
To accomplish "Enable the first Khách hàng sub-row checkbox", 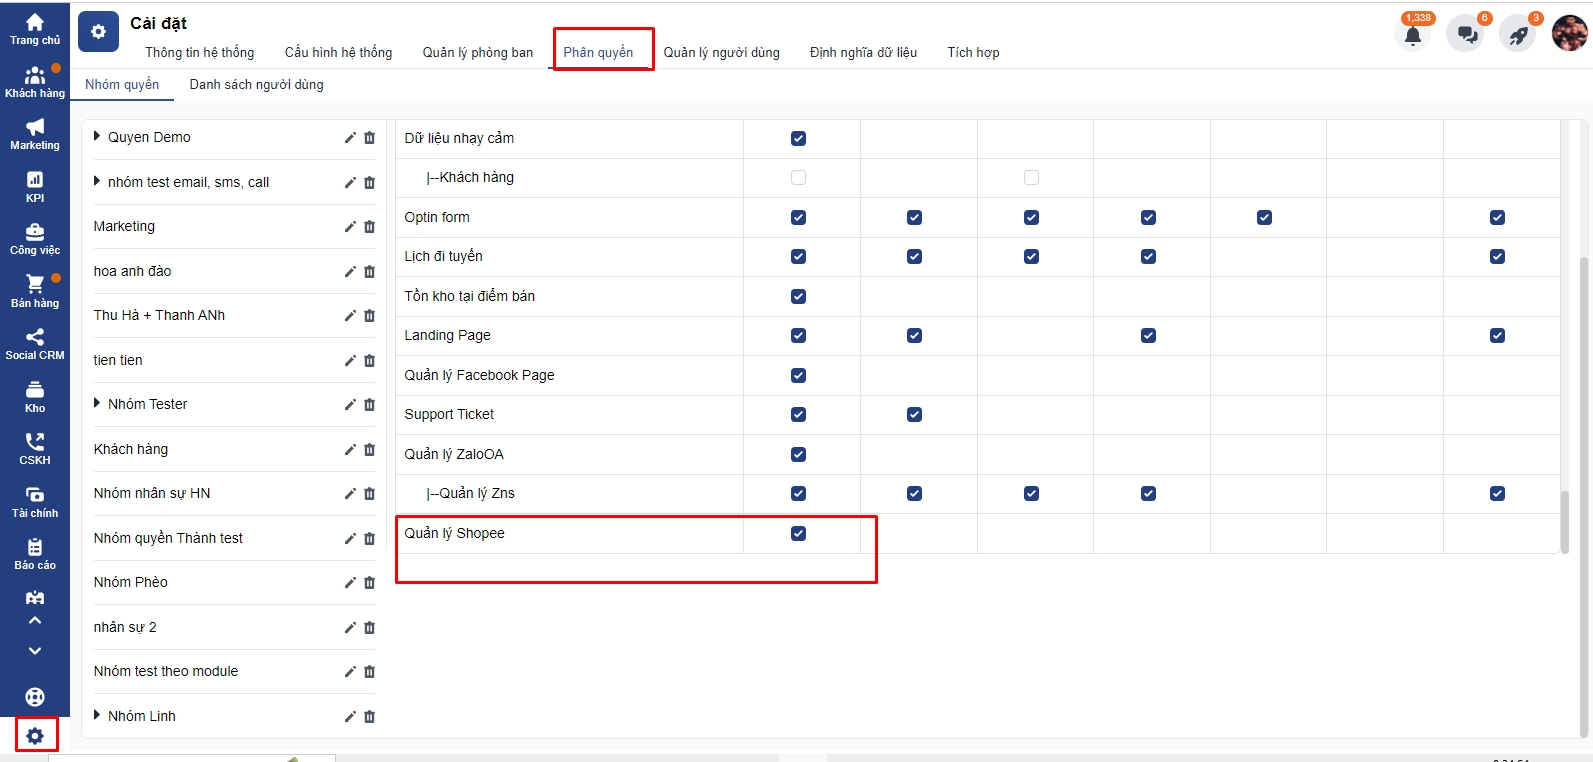I will (x=798, y=178).
